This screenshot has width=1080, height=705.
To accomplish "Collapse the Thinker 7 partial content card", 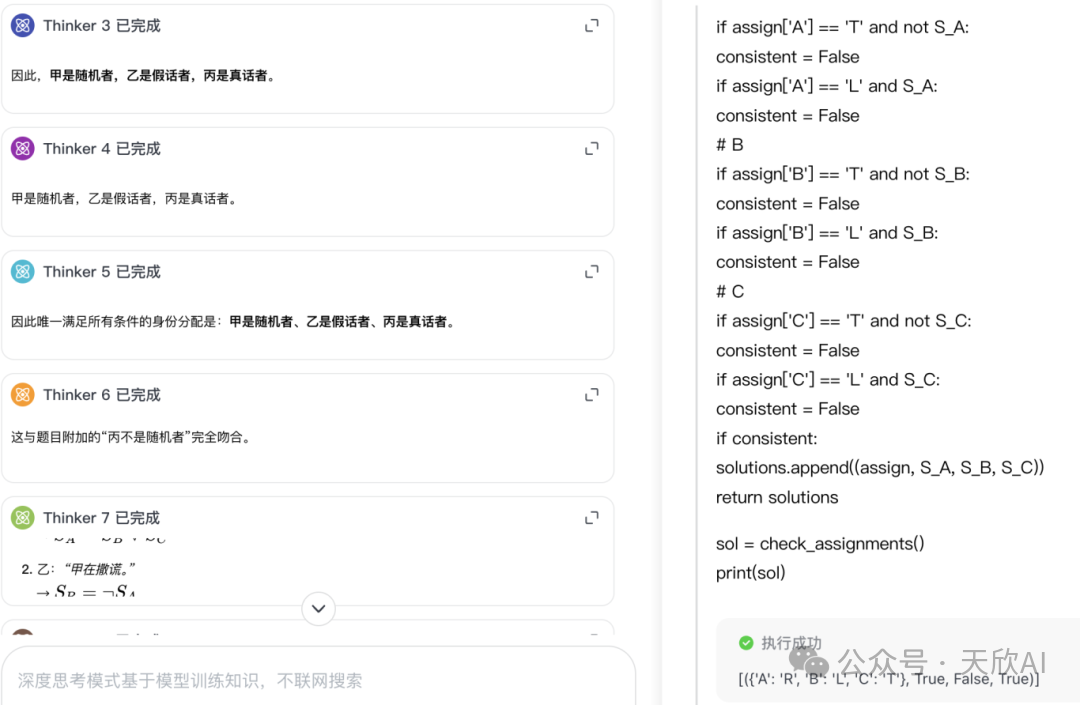I will tap(591, 517).
